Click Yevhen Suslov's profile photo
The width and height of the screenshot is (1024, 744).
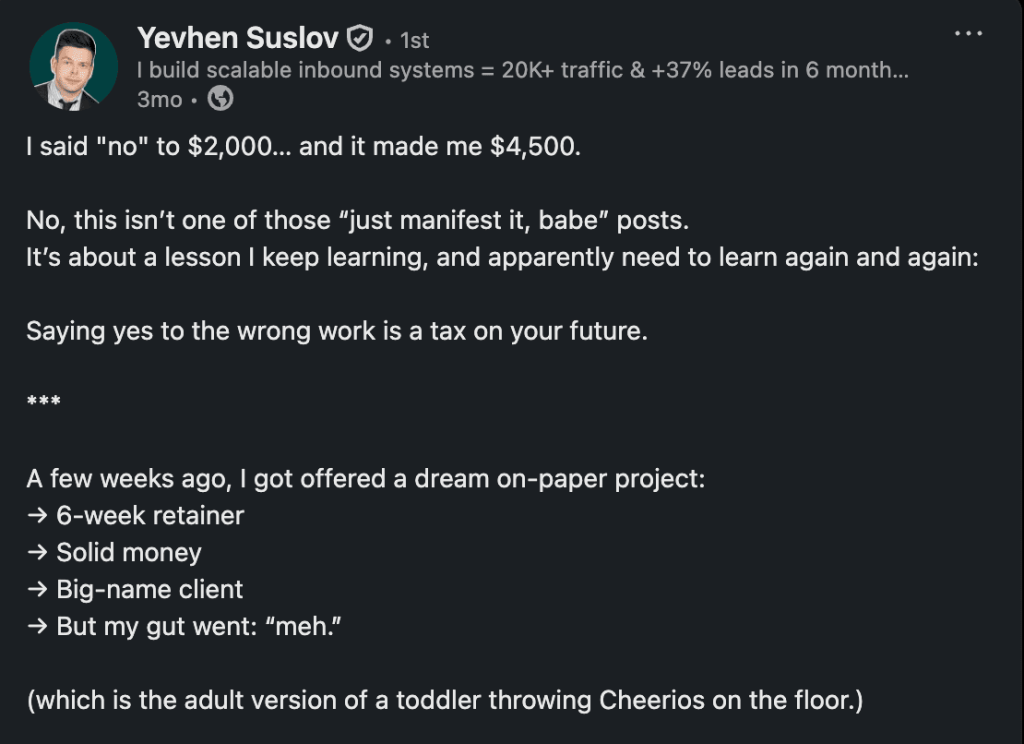(x=73, y=66)
